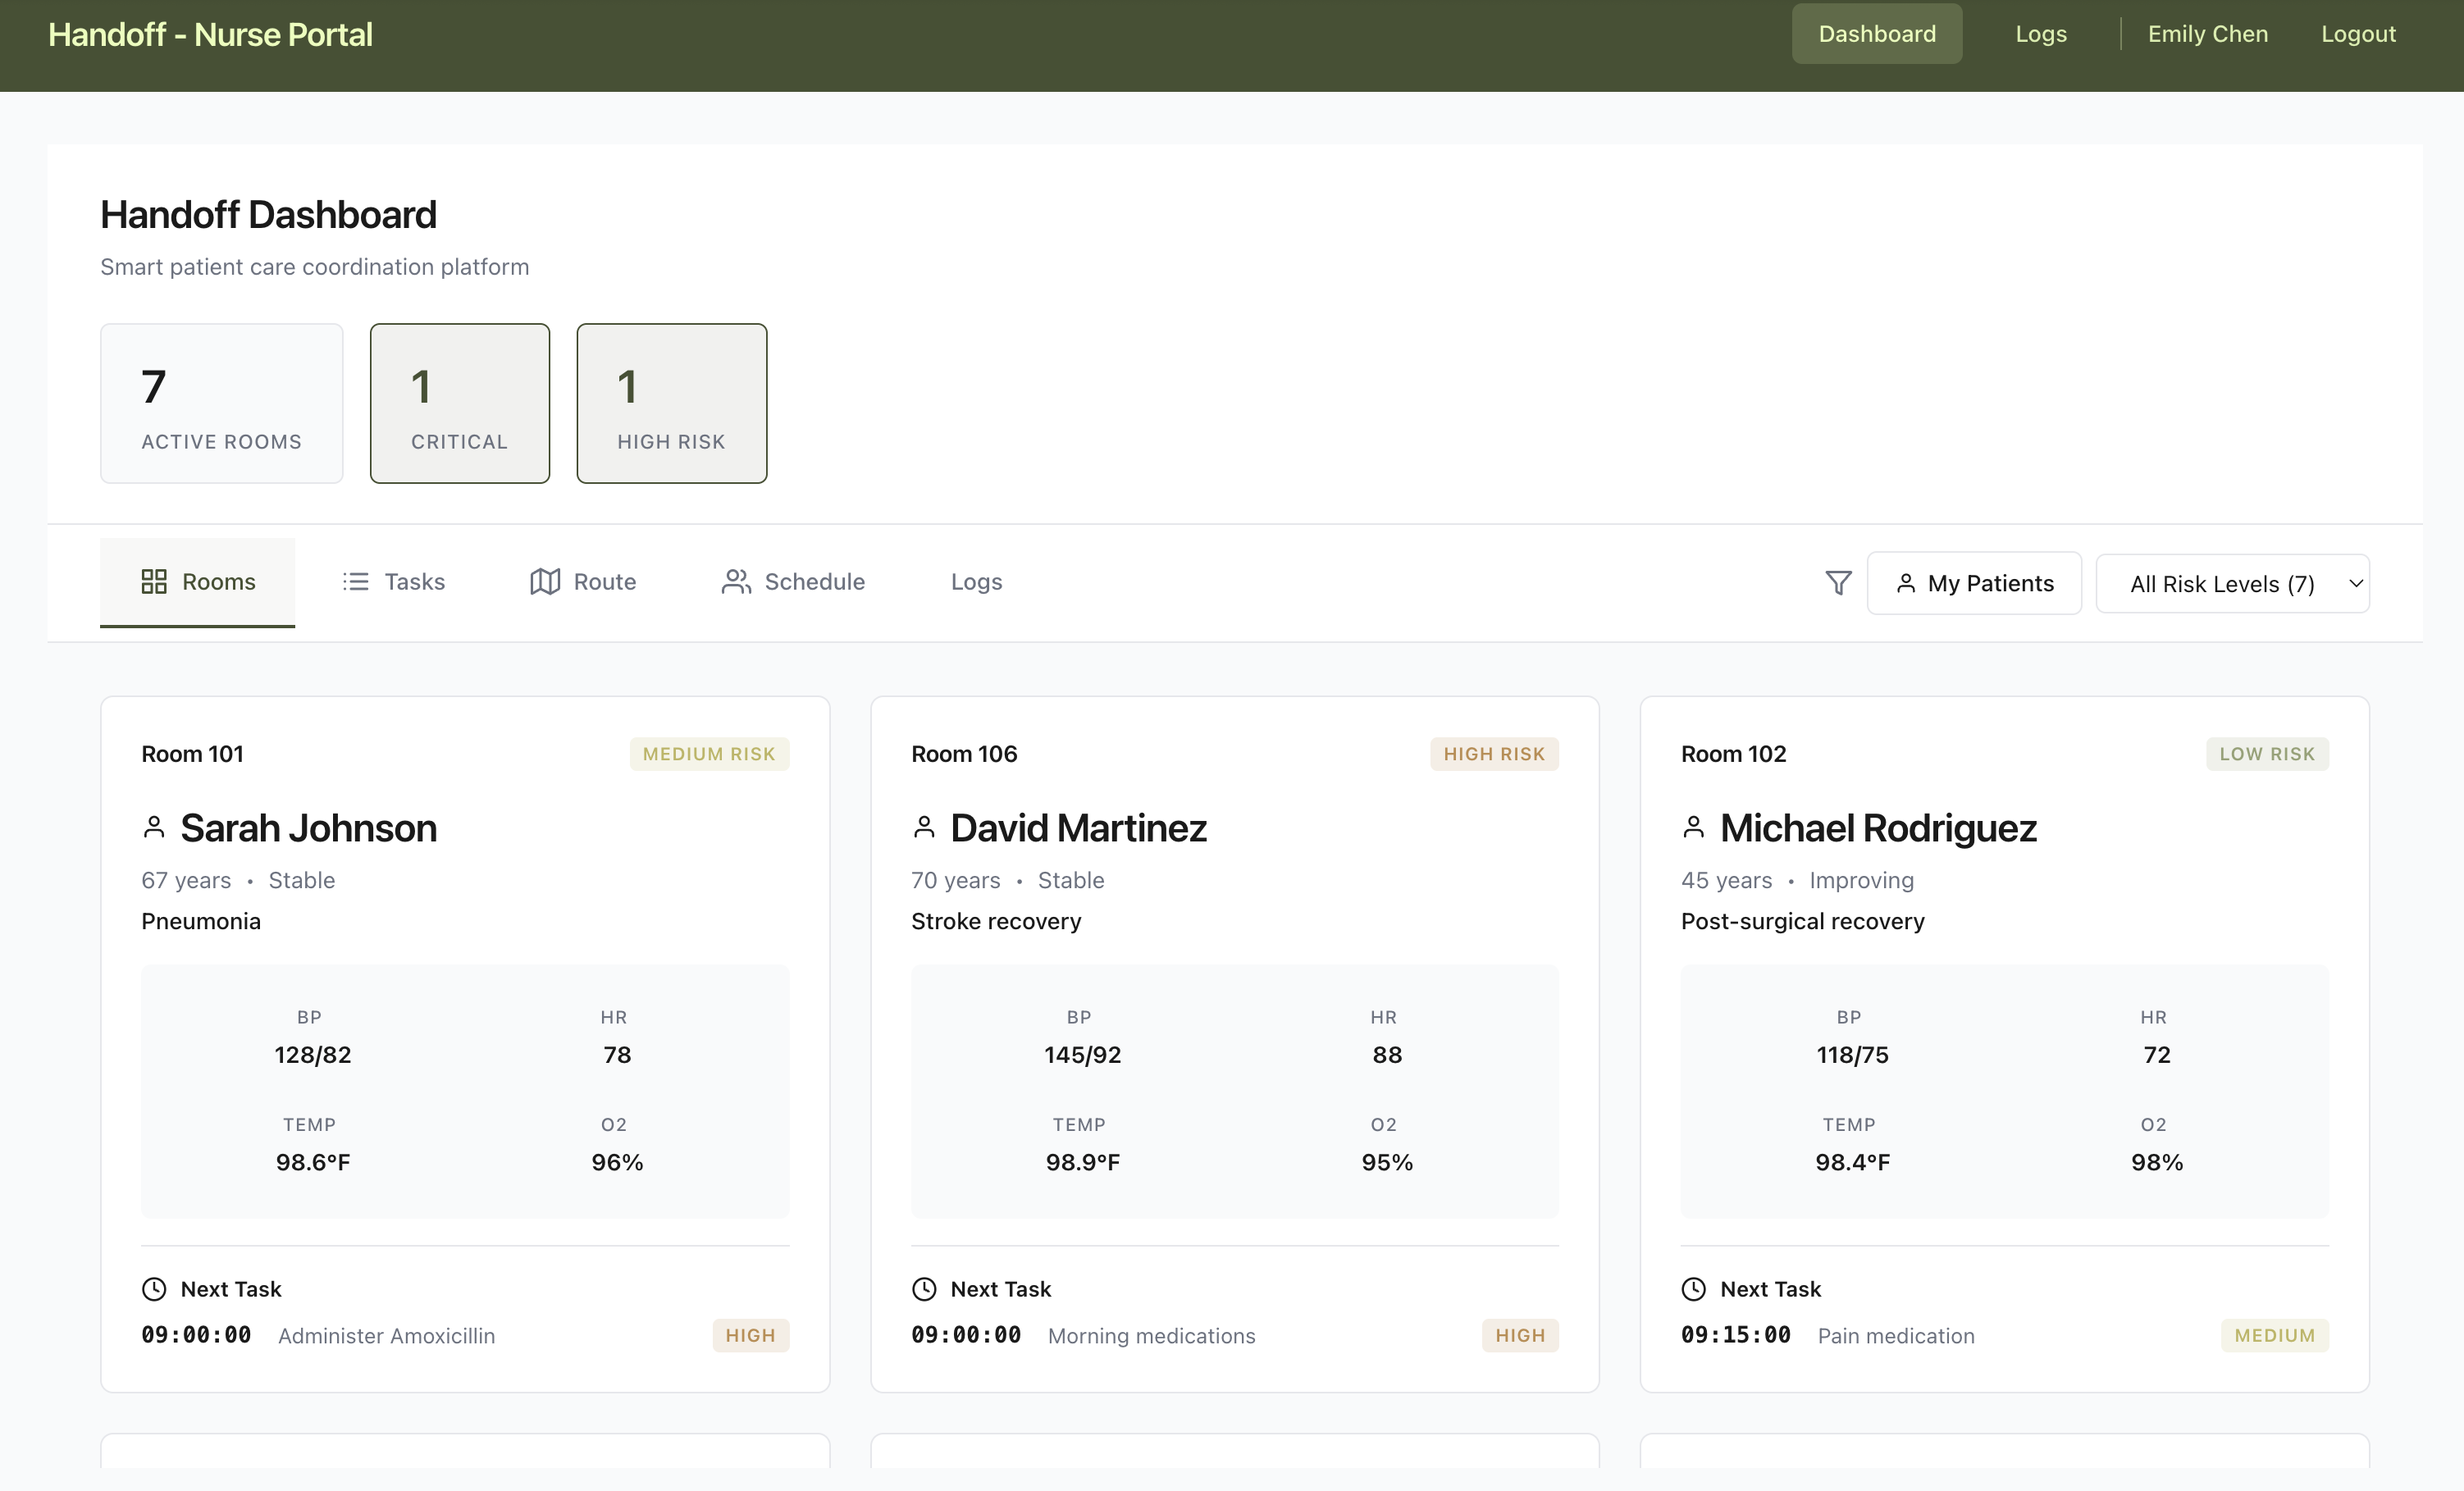Toggle the My Patients filter

point(1974,583)
